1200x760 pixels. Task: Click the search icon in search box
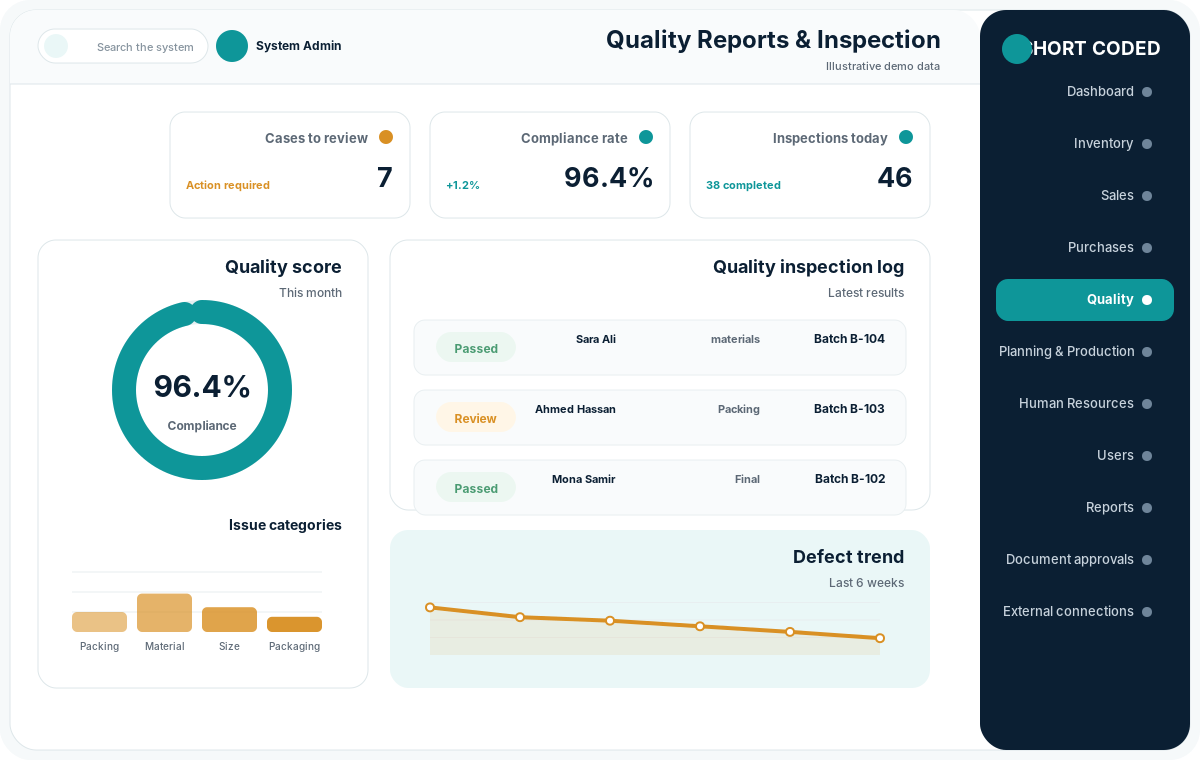coord(56,46)
